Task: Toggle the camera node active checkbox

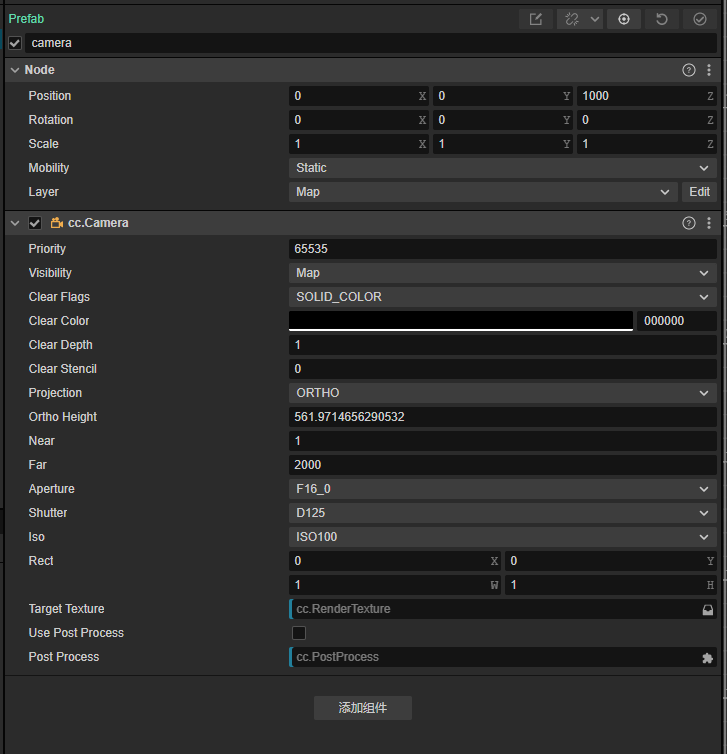Action: click(15, 43)
